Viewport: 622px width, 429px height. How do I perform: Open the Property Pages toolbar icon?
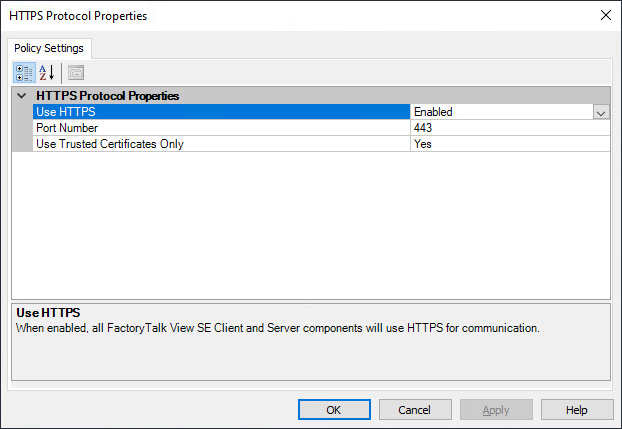(x=76, y=72)
